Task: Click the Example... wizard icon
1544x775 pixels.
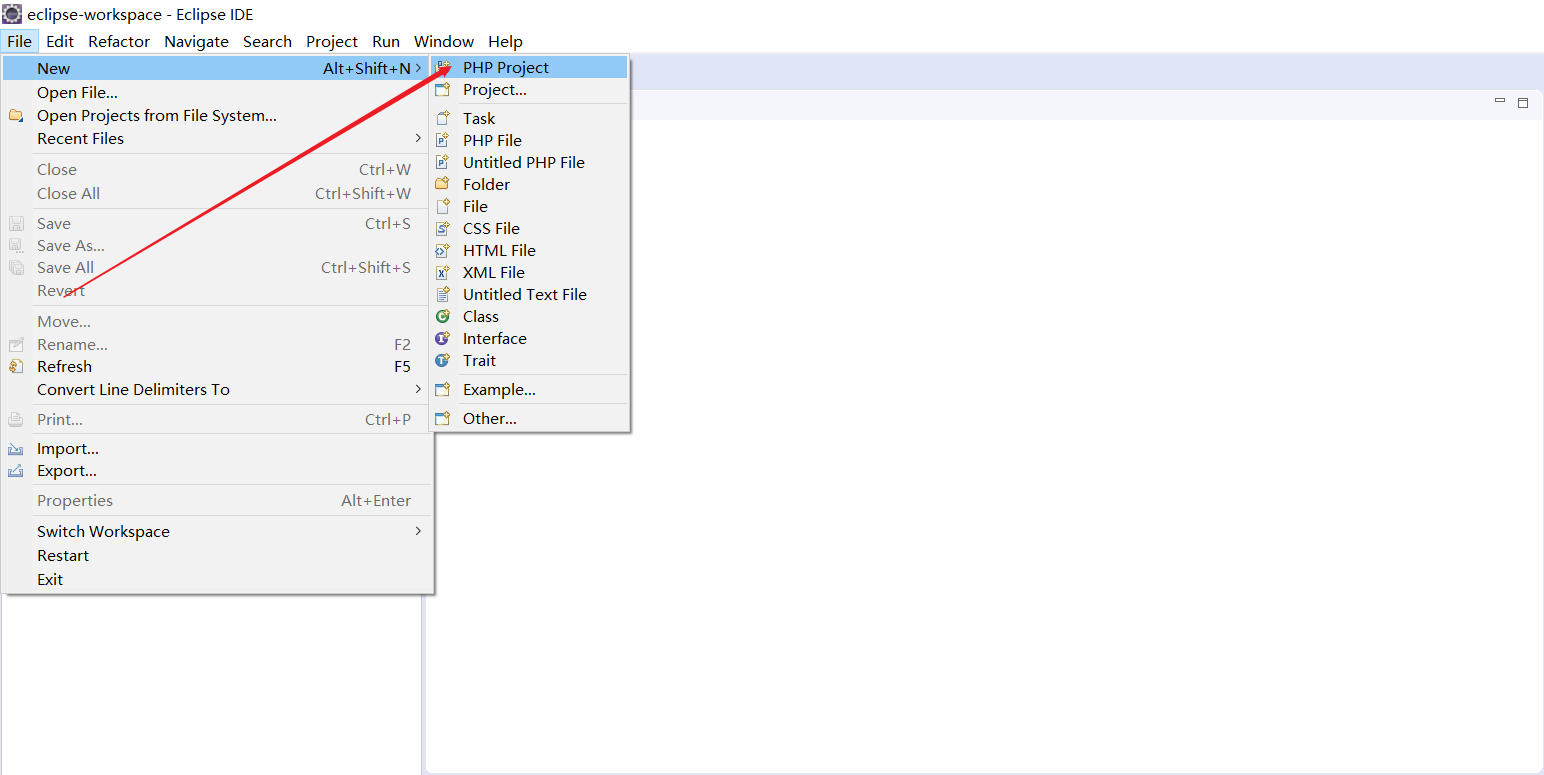Action: pyautogui.click(x=443, y=390)
